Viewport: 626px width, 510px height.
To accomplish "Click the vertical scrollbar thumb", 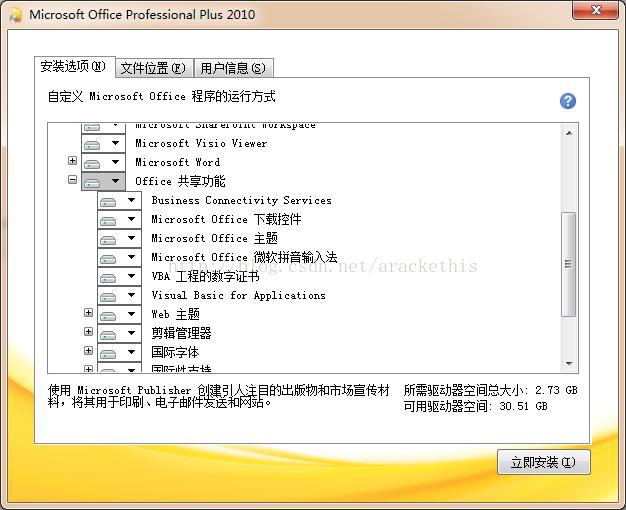I will [x=569, y=264].
